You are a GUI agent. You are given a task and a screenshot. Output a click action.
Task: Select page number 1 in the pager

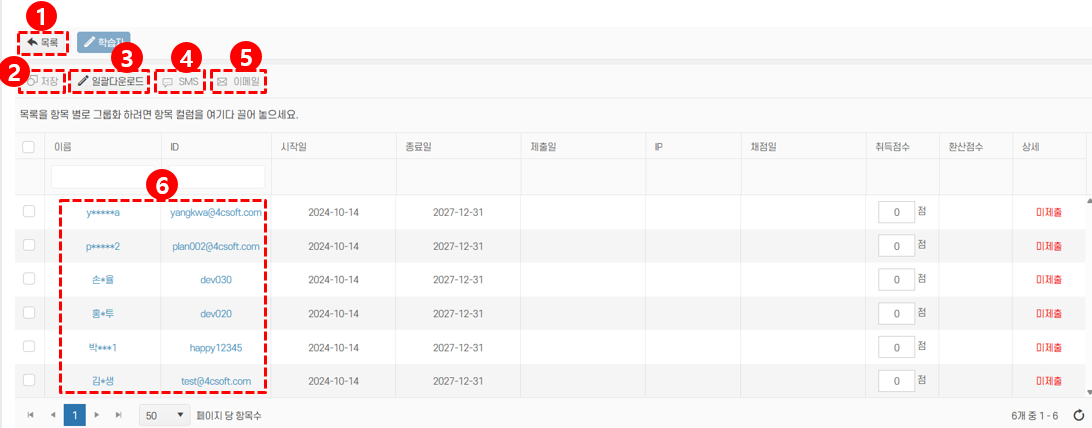tap(74, 415)
